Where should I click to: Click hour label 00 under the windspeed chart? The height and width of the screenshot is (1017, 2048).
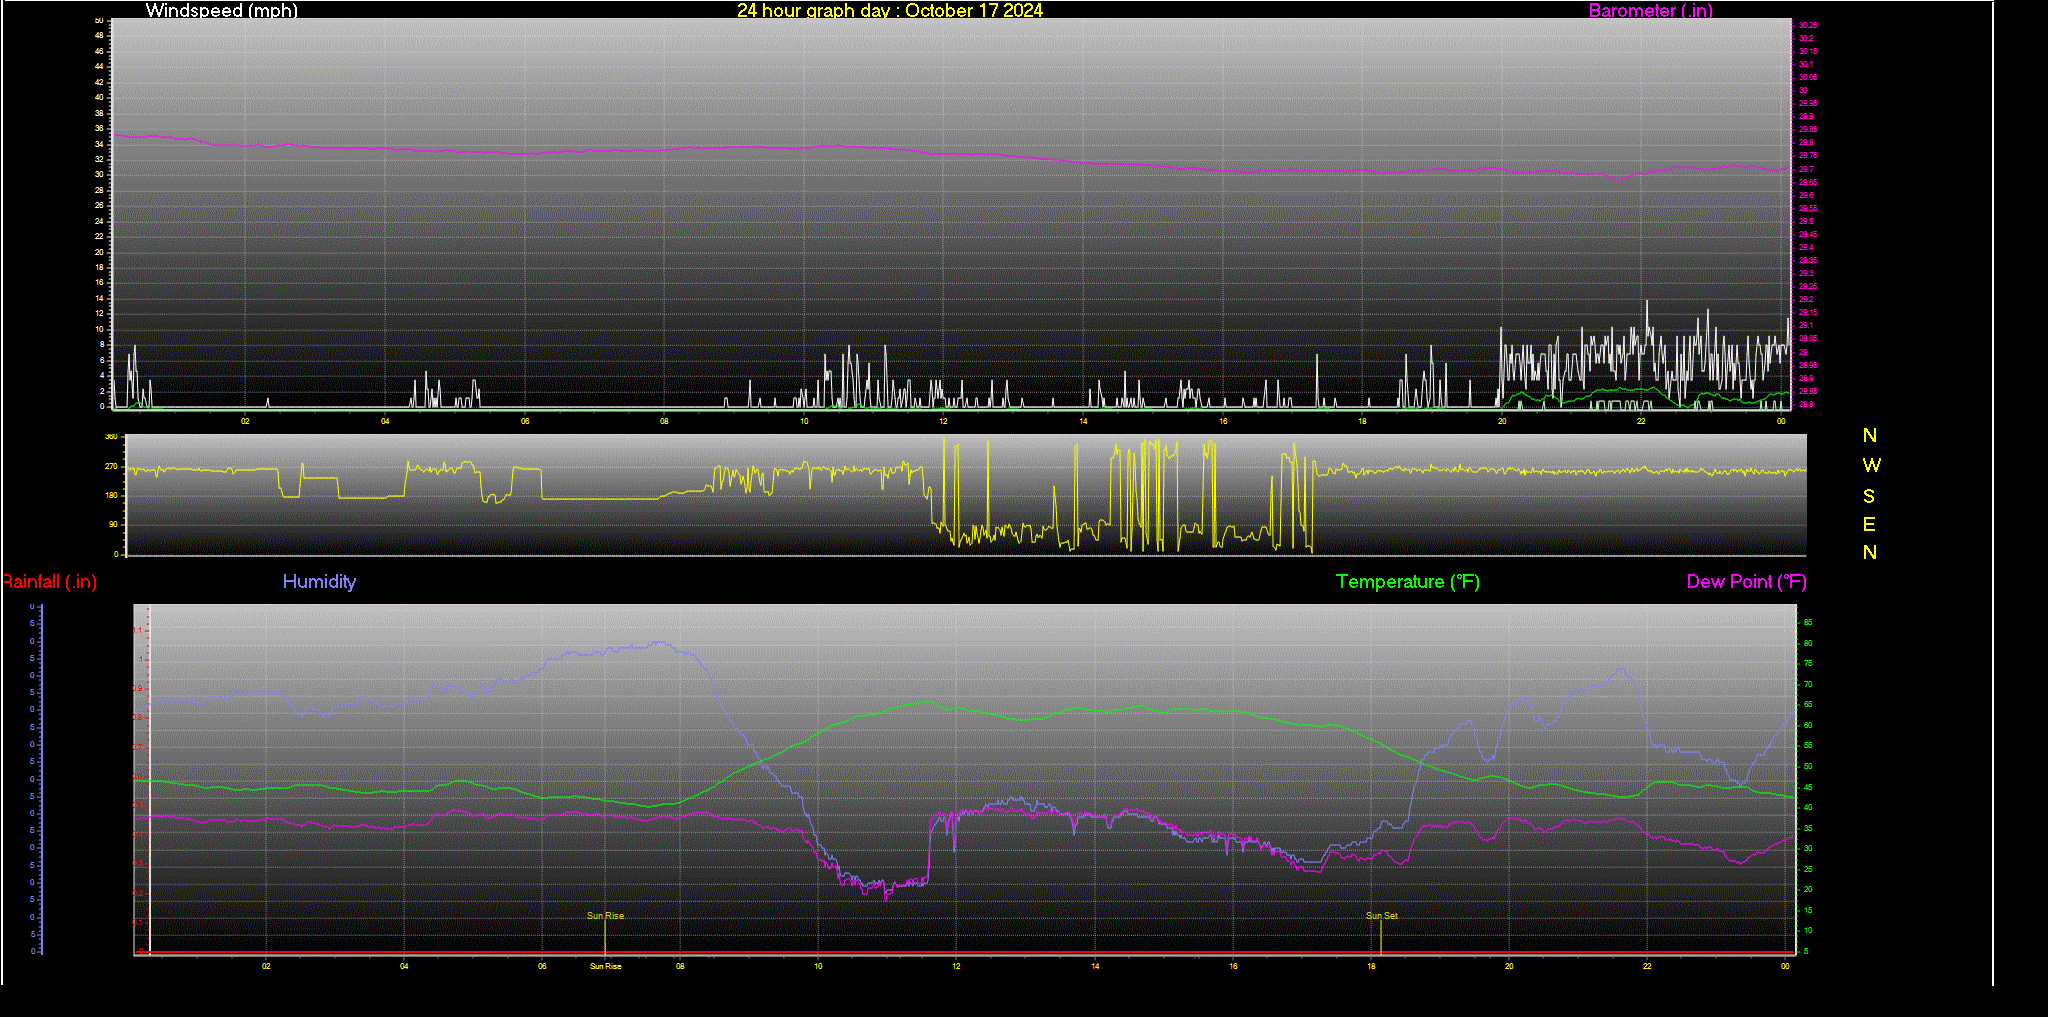[1781, 421]
